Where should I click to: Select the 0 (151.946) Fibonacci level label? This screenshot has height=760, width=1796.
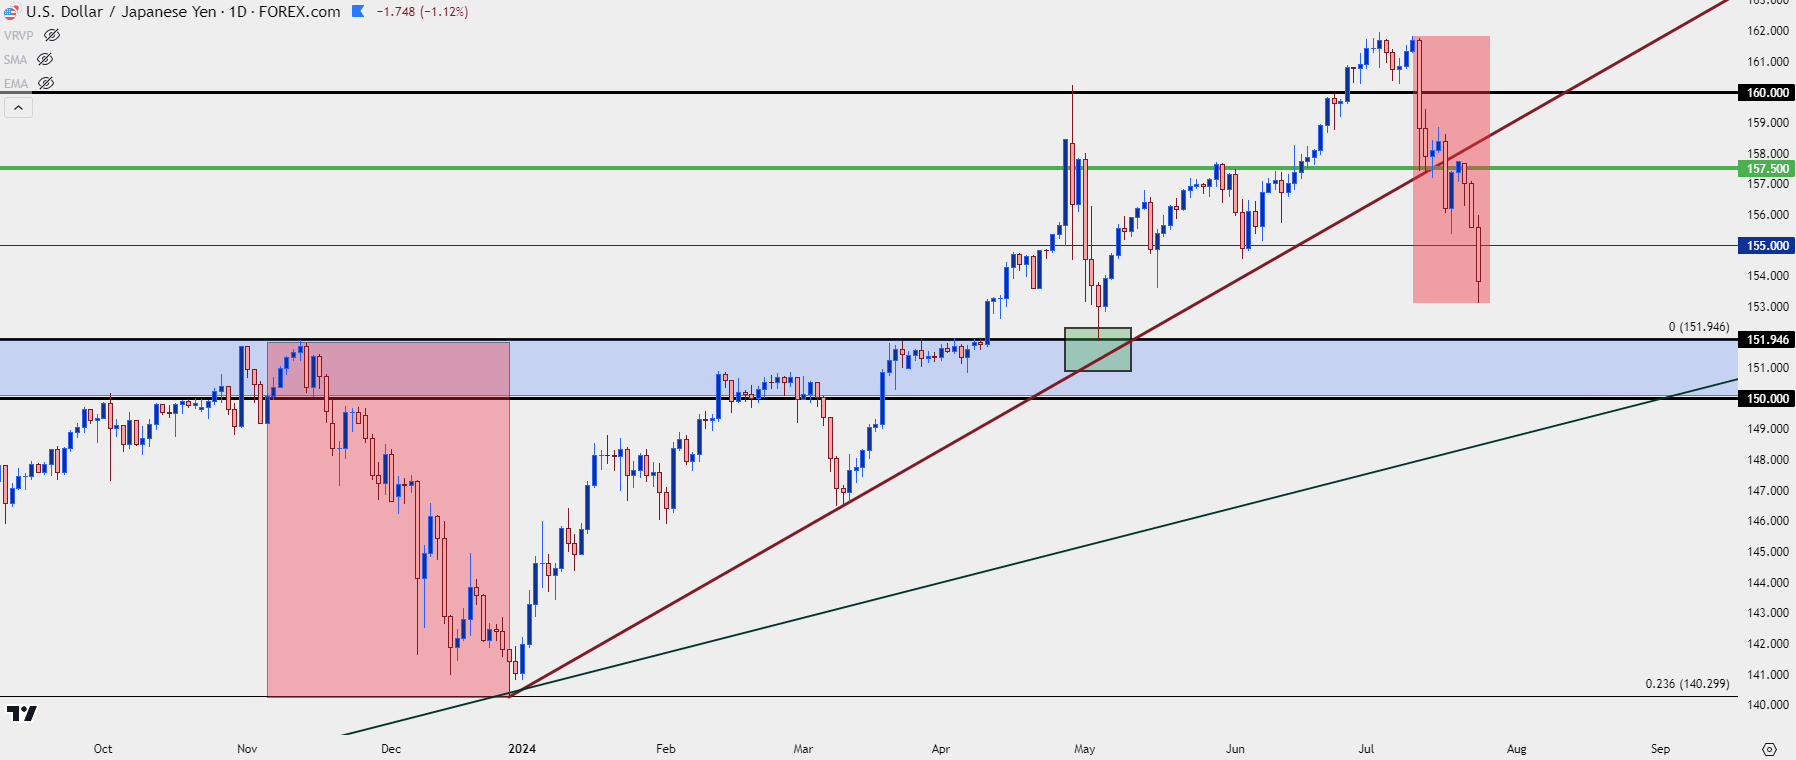1699,327
